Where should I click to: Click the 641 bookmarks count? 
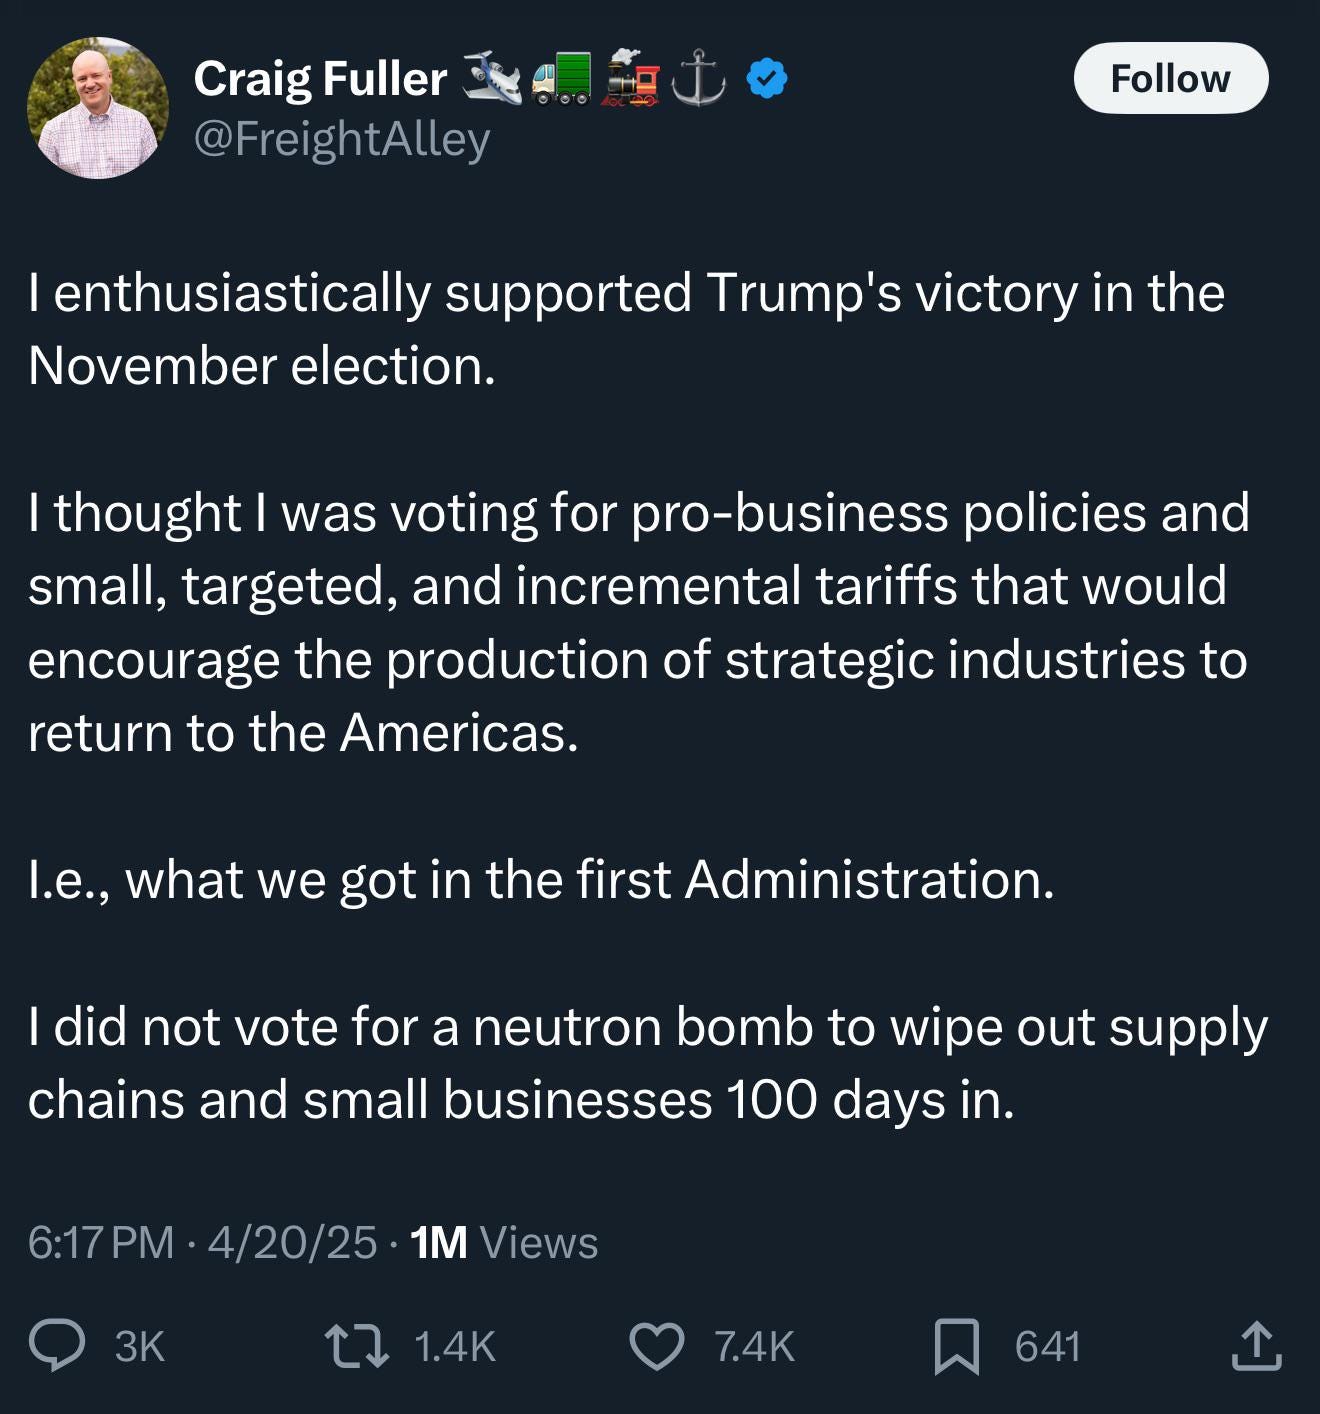pyautogui.click(x=1047, y=1346)
